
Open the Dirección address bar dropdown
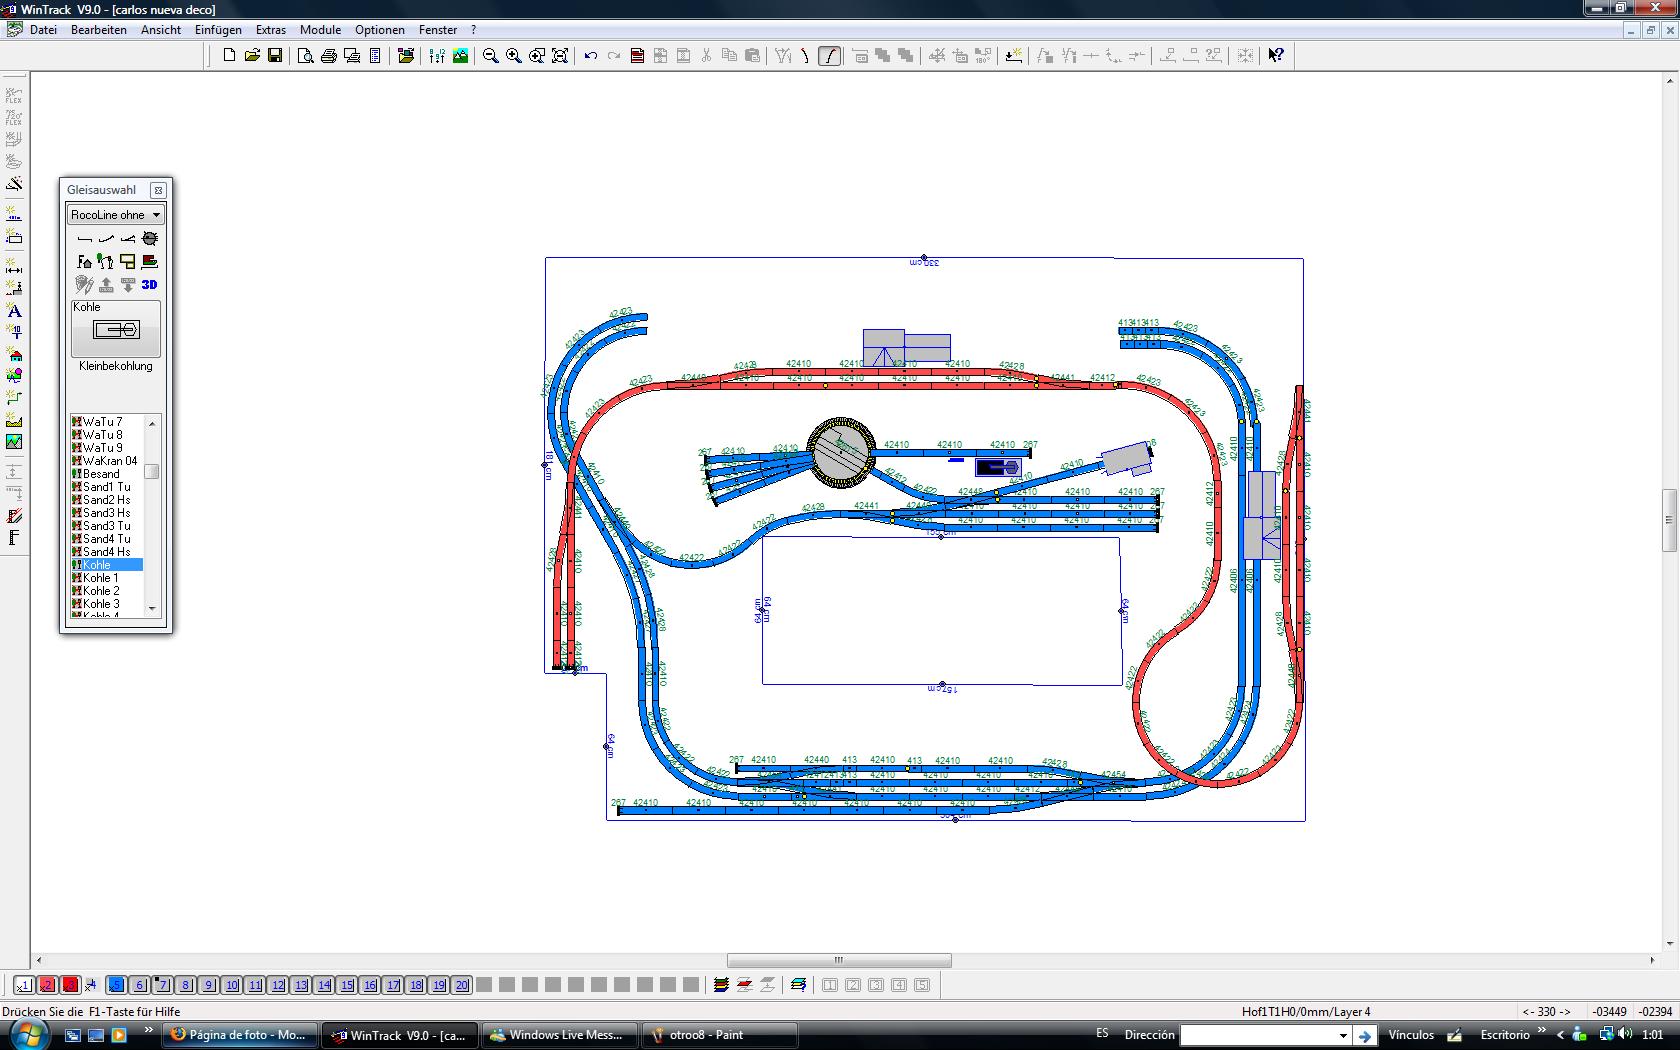coord(1342,1035)
